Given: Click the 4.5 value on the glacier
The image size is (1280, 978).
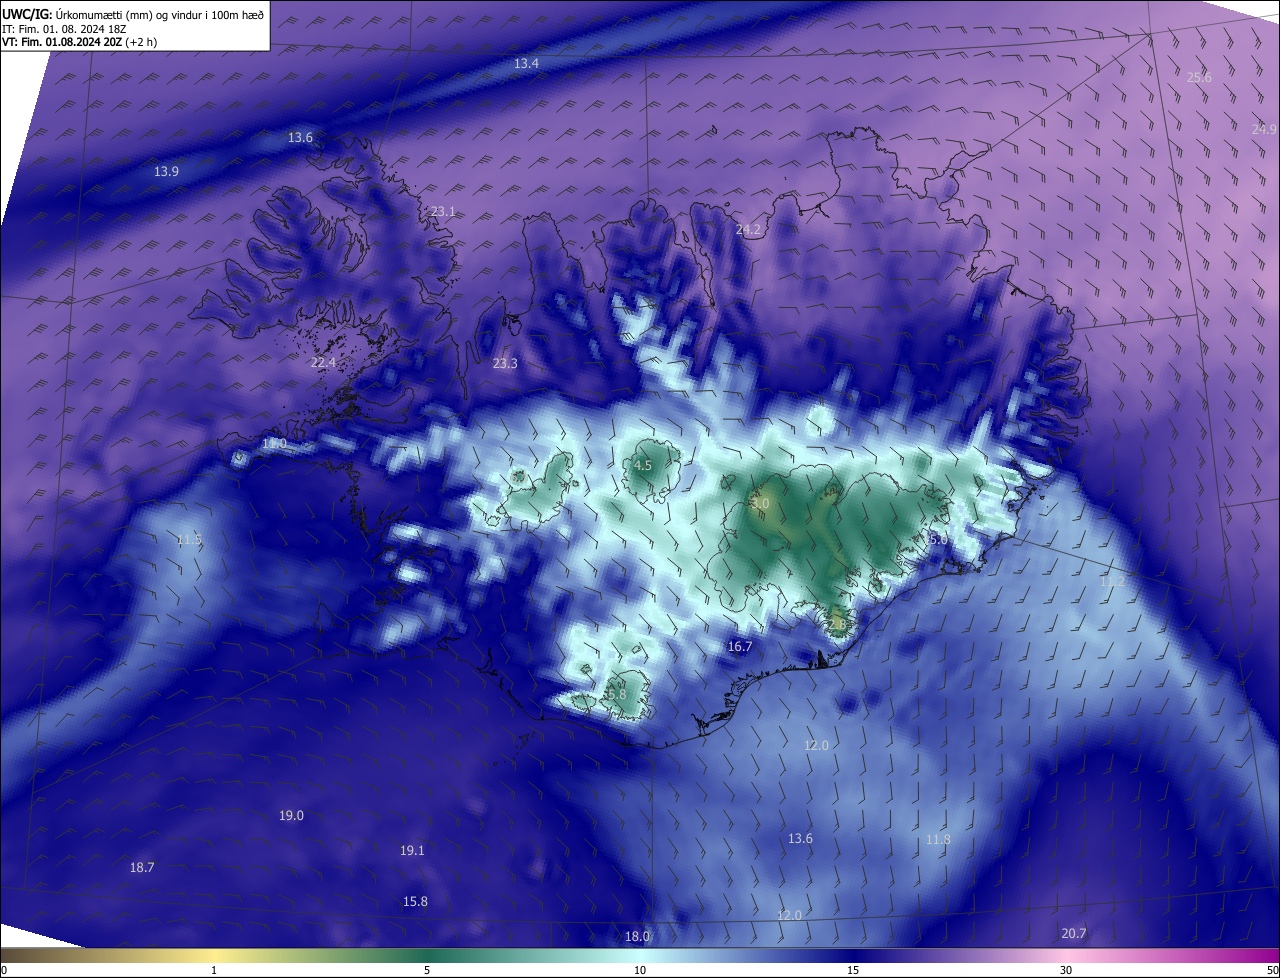Looking at the screenshot, I should (643, 465).
